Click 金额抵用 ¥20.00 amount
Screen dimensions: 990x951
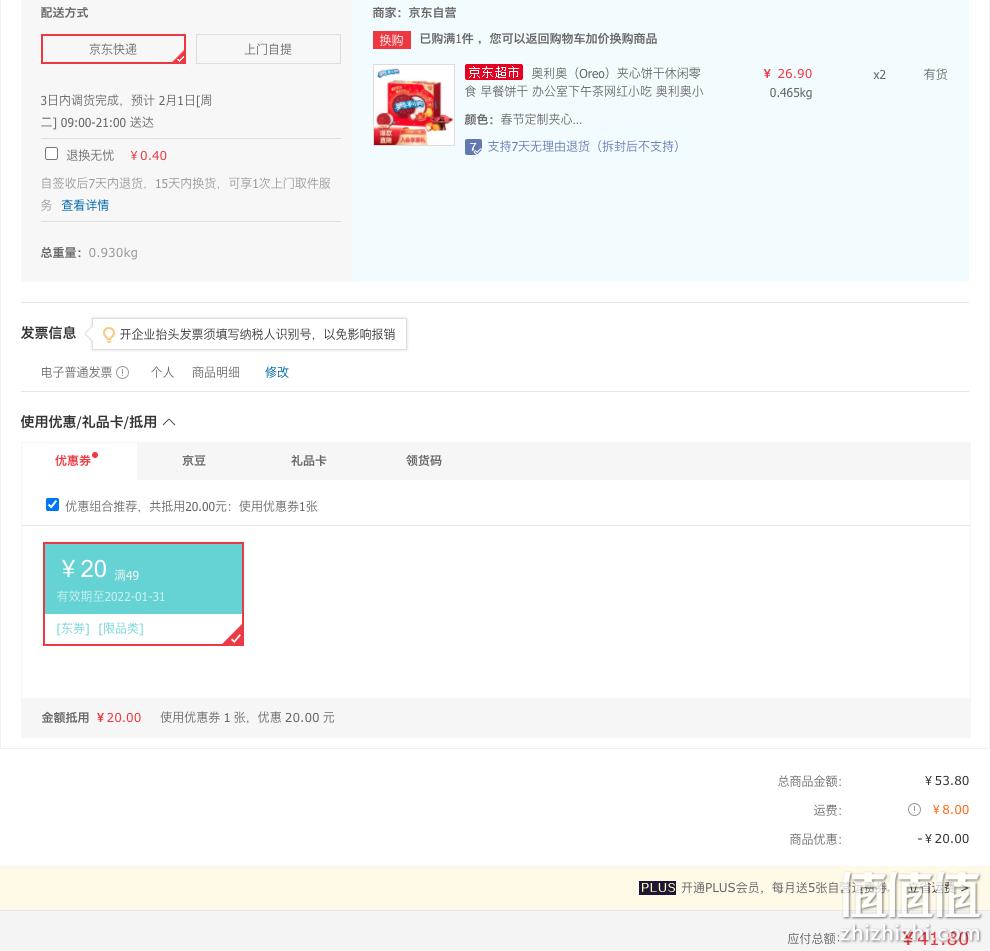point(119,717)
